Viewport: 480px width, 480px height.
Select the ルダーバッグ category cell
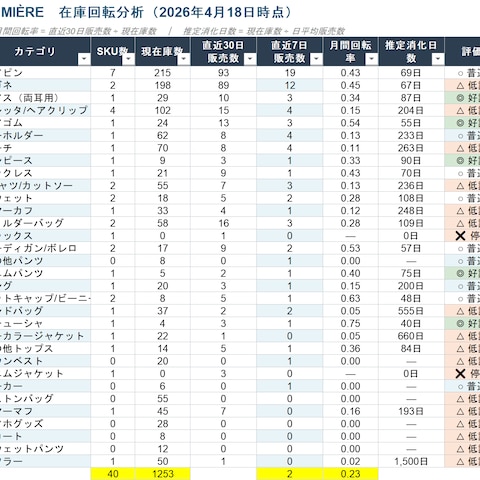pyautogui.click(x=45, y=223)
